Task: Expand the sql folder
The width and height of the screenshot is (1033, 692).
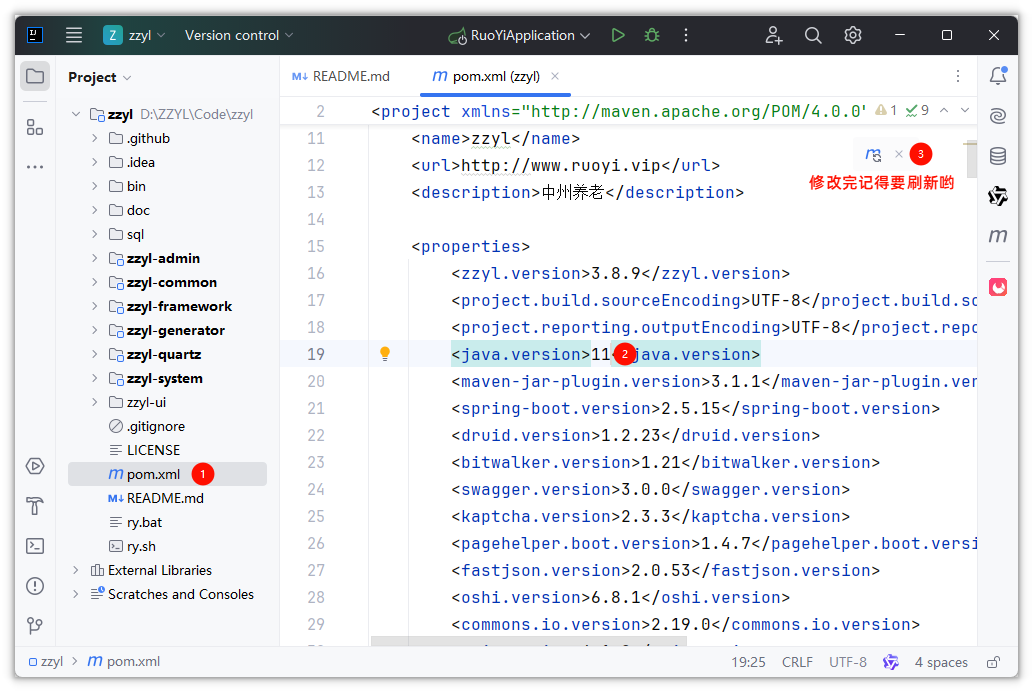Action: 94,234
